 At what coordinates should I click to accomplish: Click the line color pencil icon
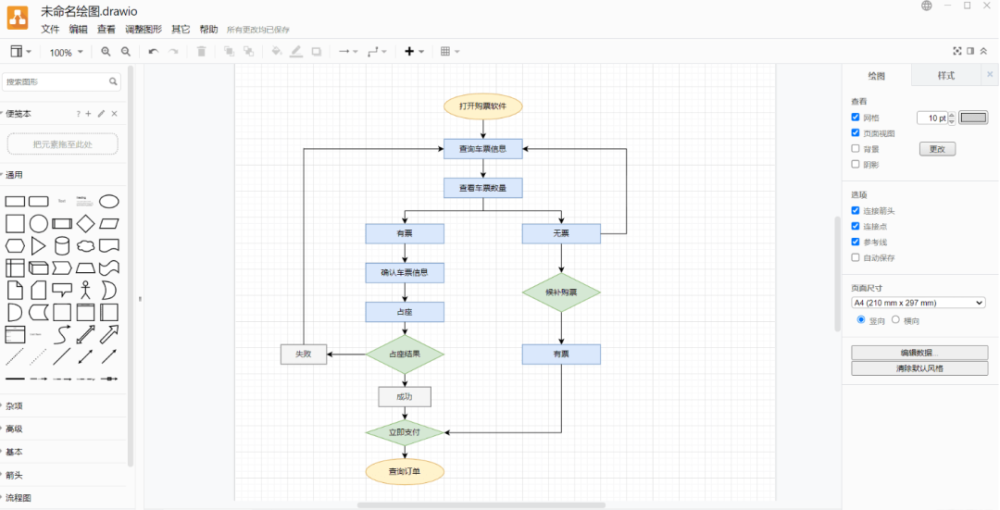point(297,52)
